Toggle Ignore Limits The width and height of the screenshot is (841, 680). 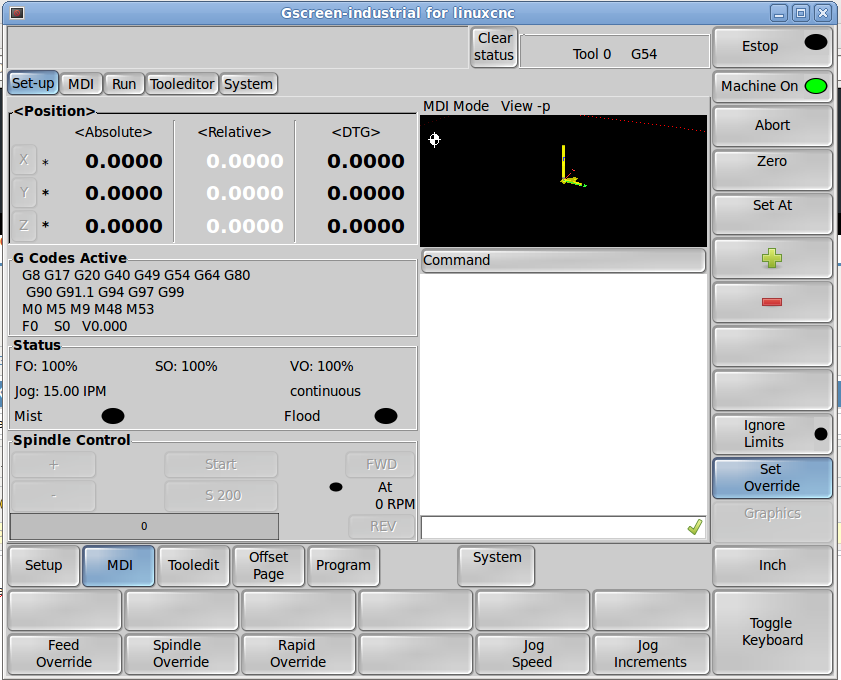point(772,433)
